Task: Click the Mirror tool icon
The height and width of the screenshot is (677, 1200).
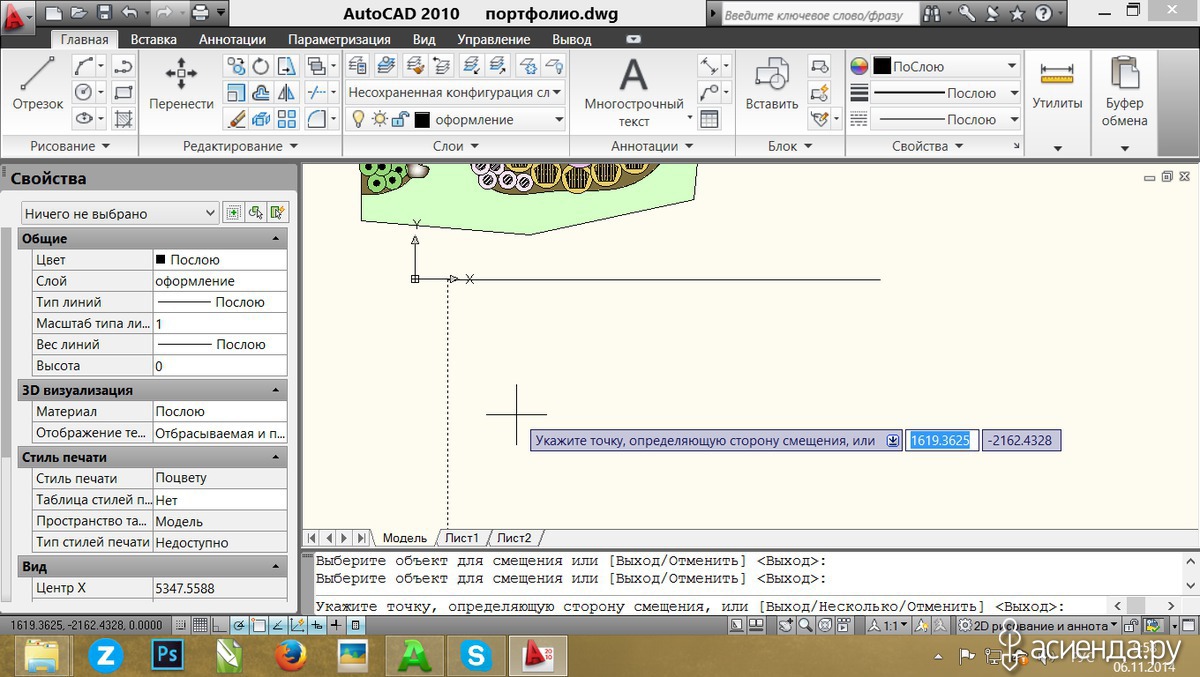Action: coord(287,93)
